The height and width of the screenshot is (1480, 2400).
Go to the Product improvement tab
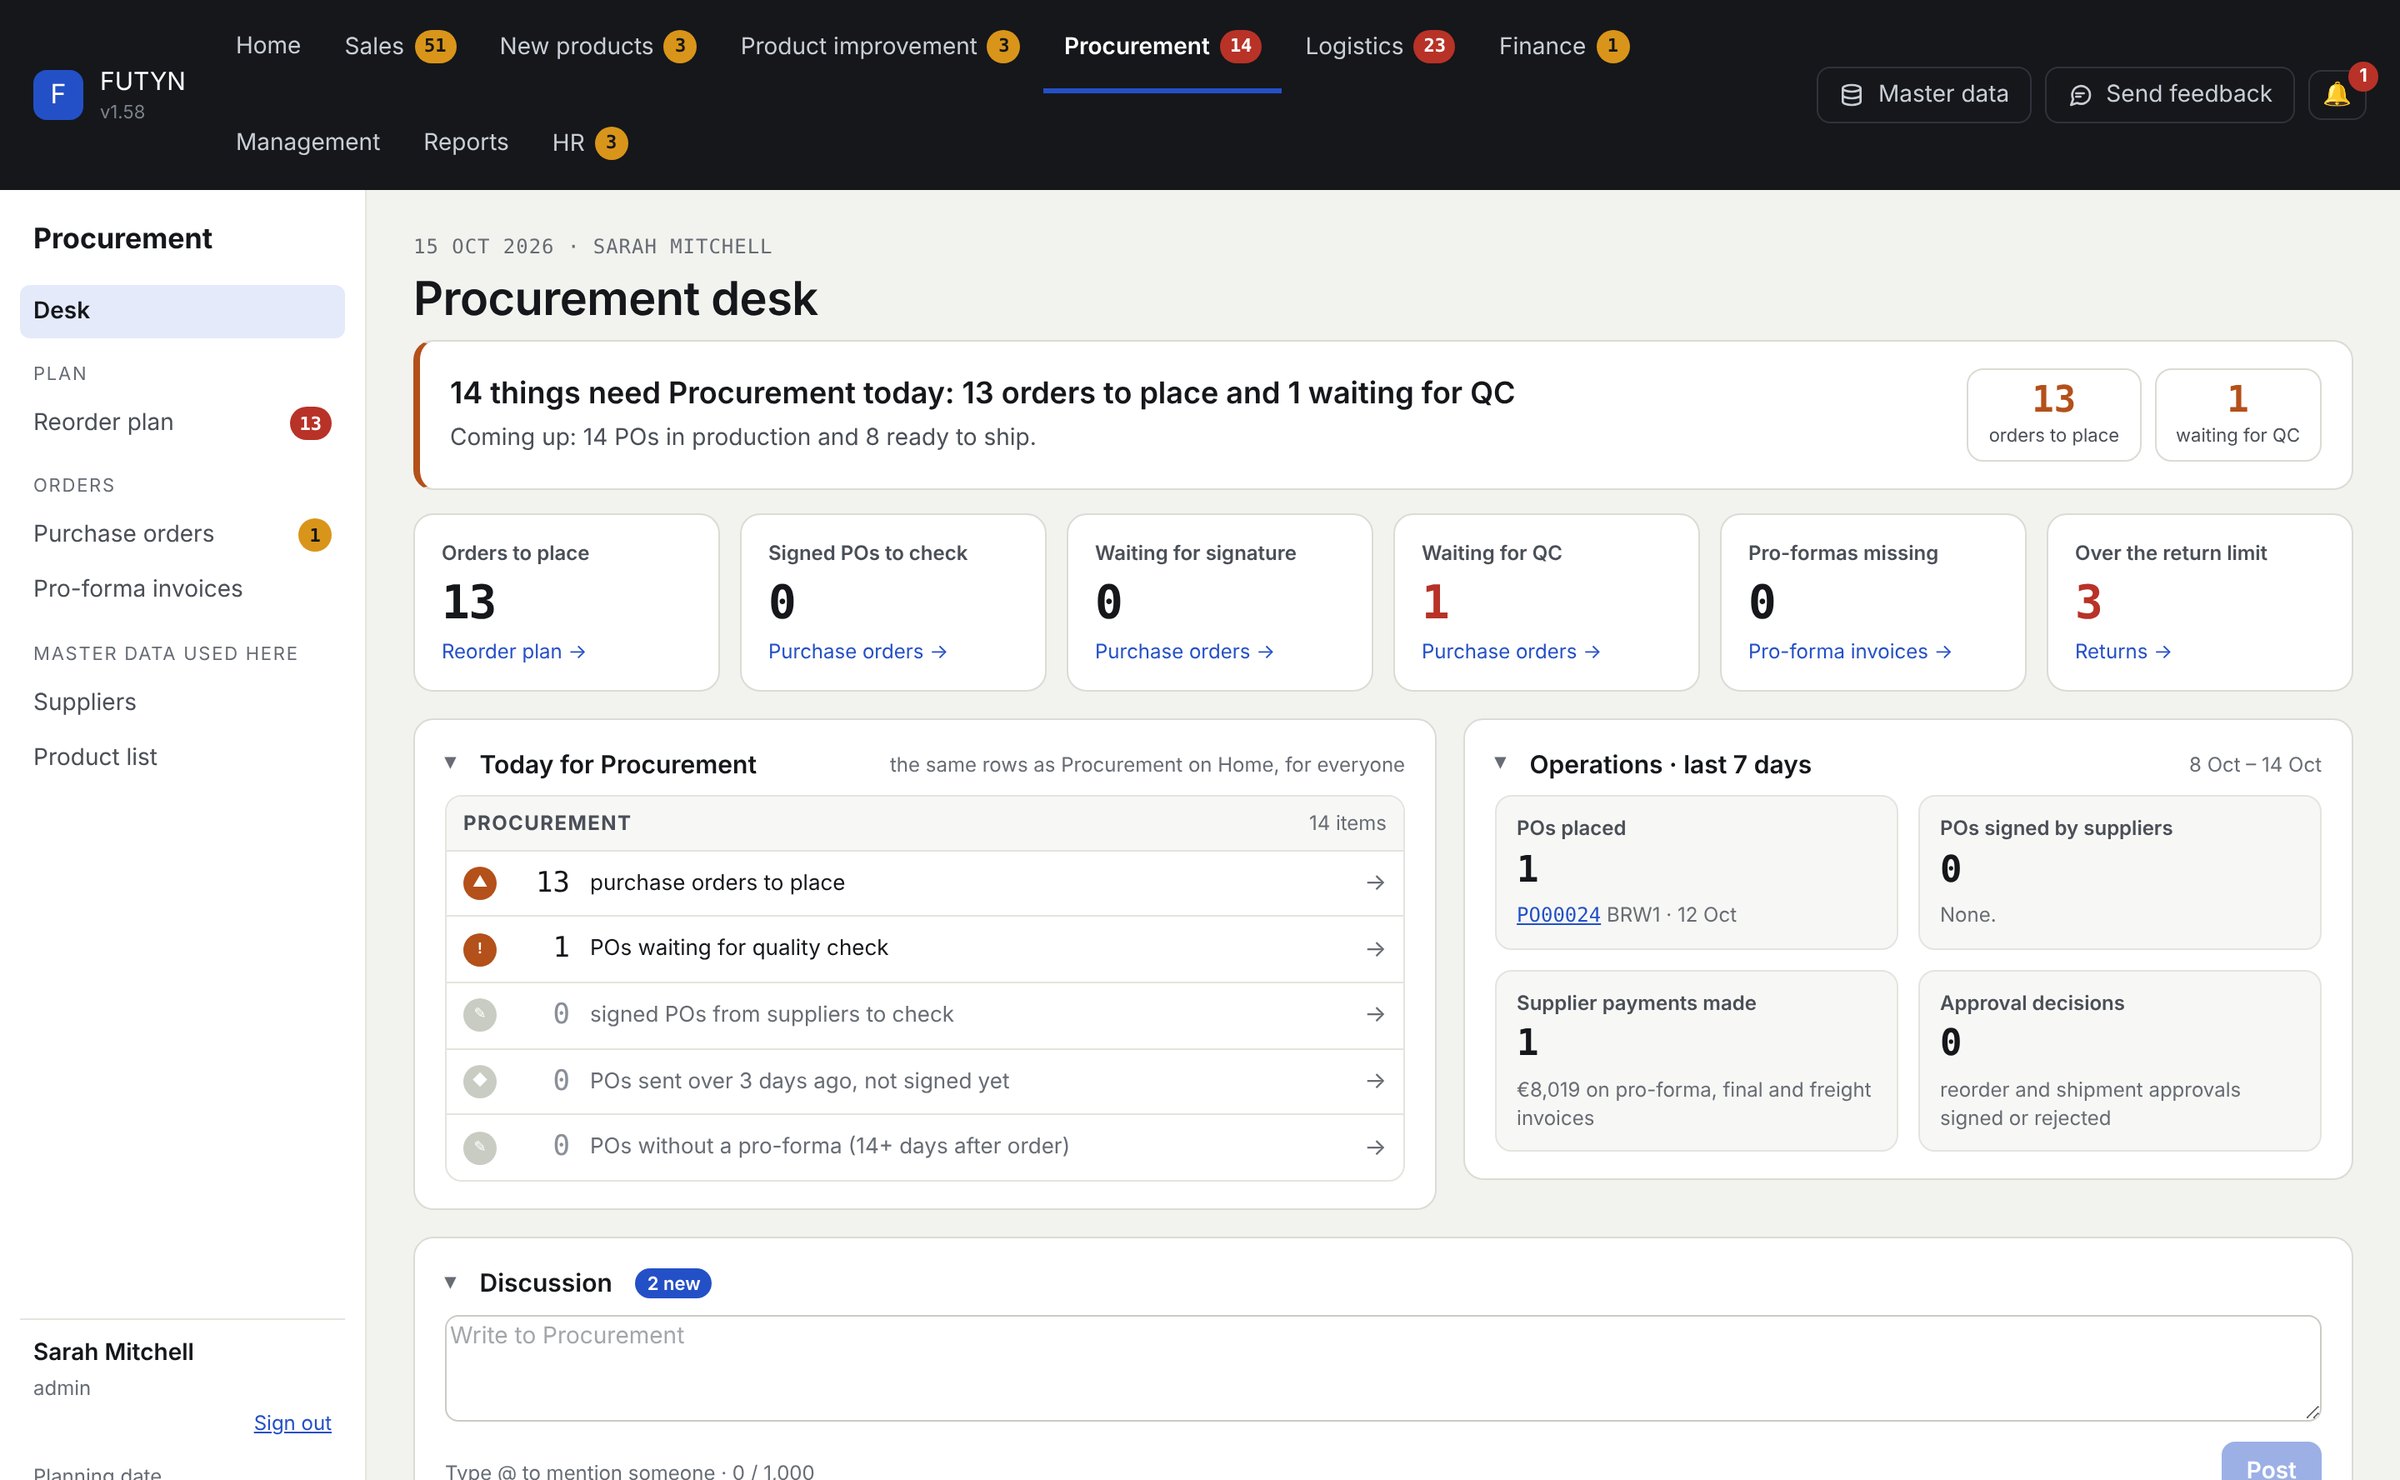pyautogui.click(x=879, y=46)
